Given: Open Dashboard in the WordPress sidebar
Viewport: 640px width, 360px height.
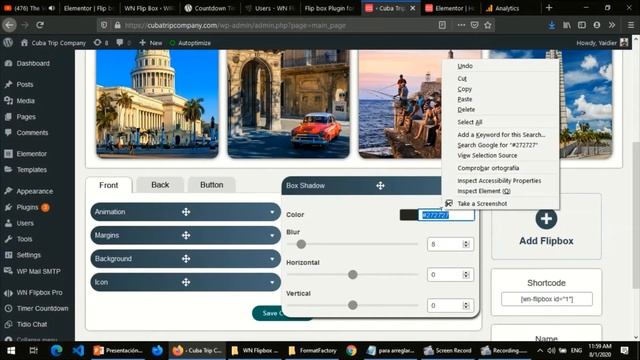Looking at the screenshot, I should coord(33,63).
